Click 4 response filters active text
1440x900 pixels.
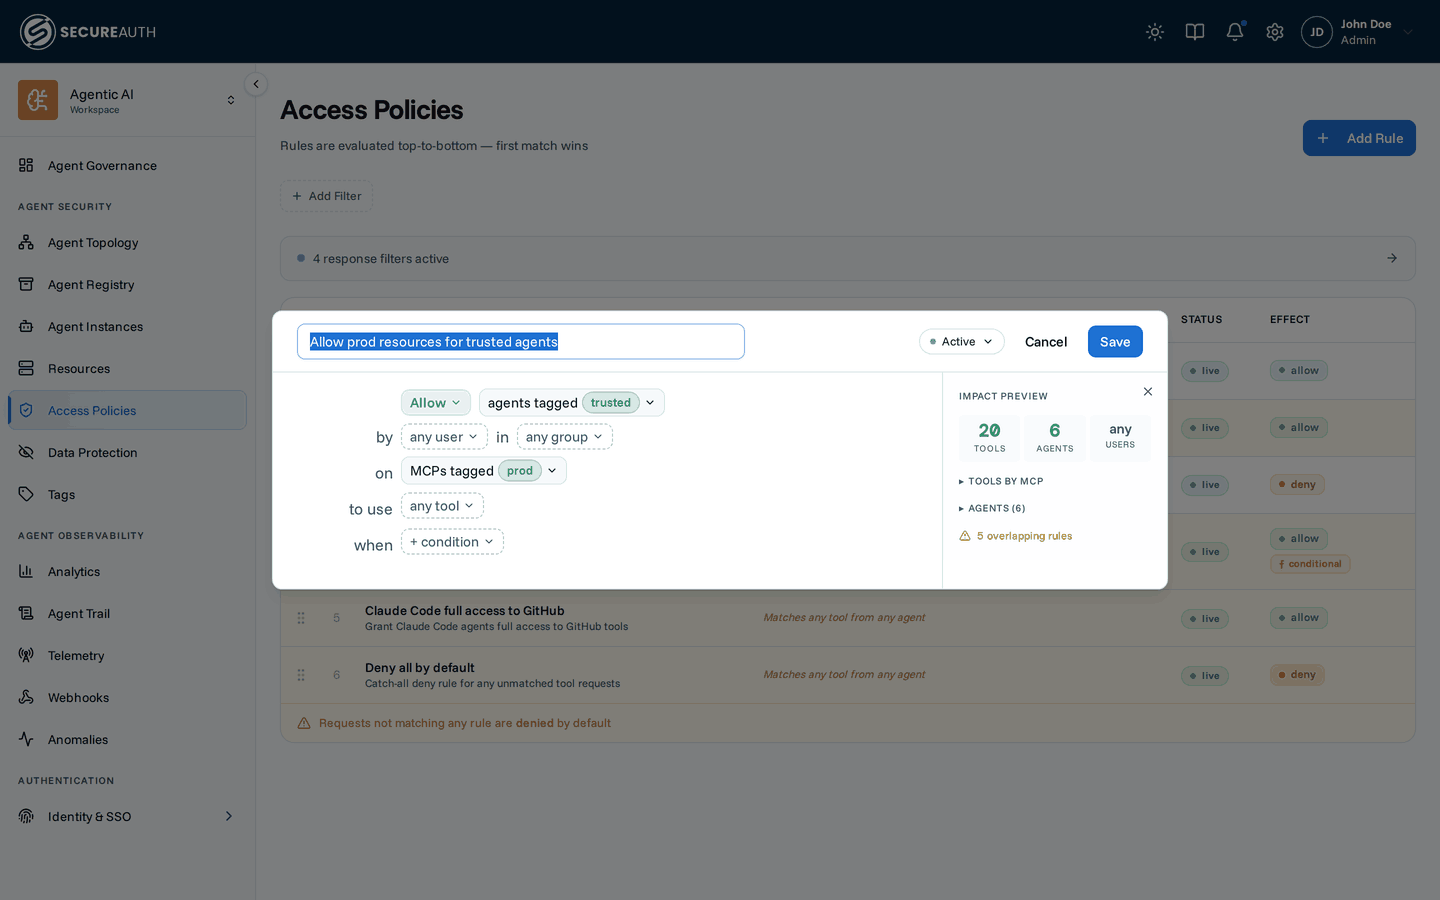pos(381,259)
